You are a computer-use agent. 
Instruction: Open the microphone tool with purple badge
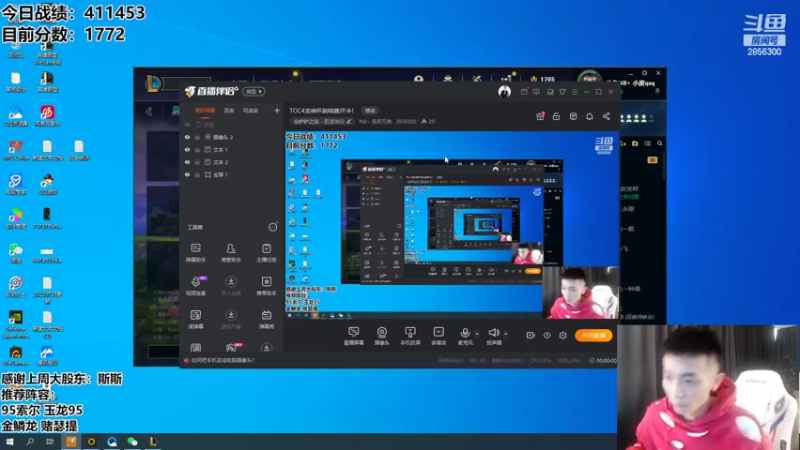point(196,286)
